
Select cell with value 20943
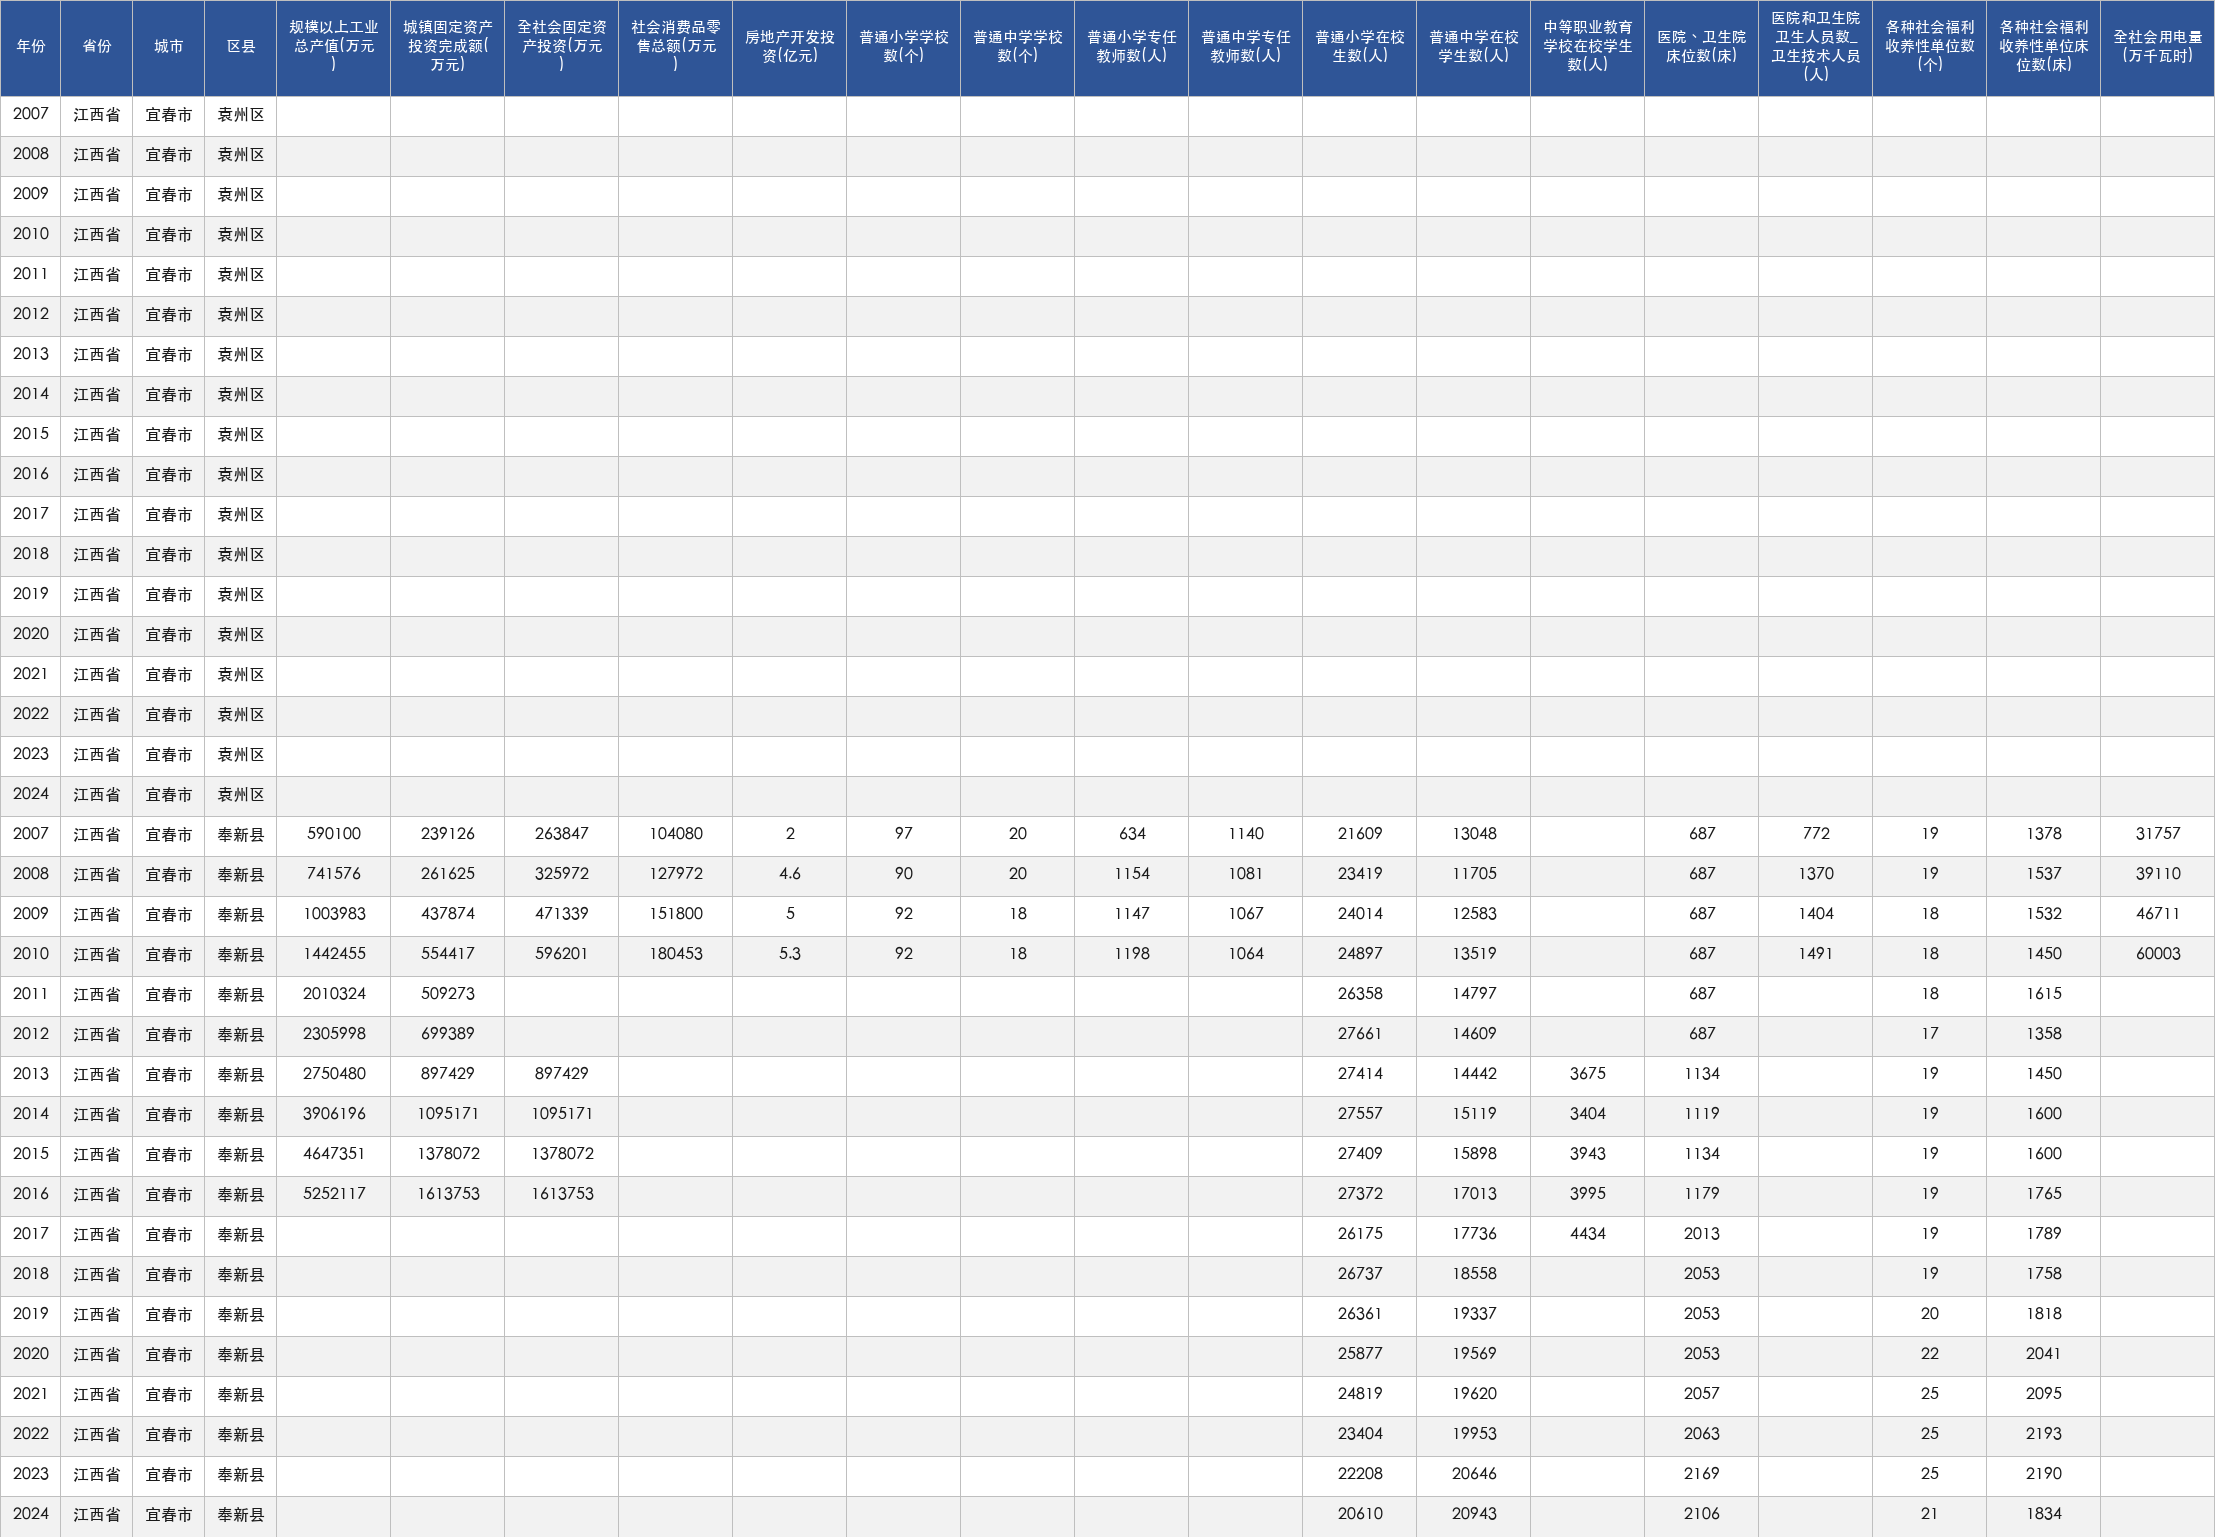click(x=1474, y=1514)
